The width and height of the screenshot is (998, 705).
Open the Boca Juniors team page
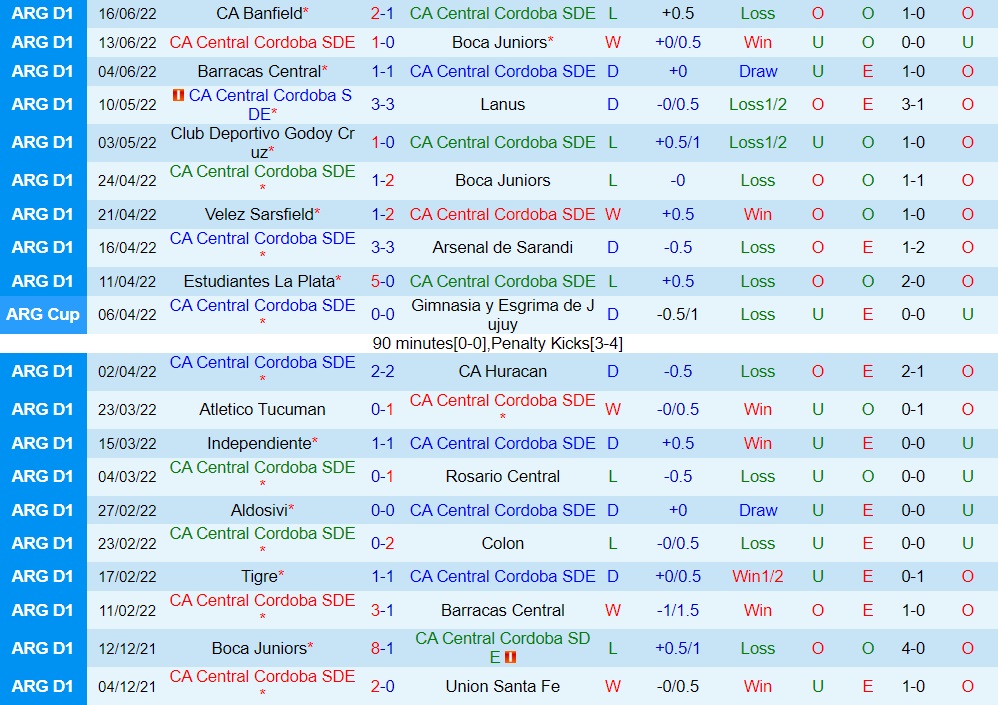[x=502, y=43]
